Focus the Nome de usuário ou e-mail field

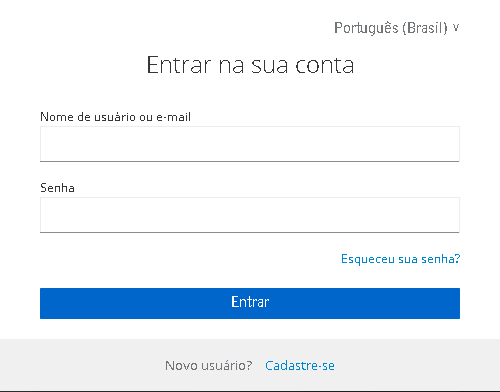(x=250, y=144)
